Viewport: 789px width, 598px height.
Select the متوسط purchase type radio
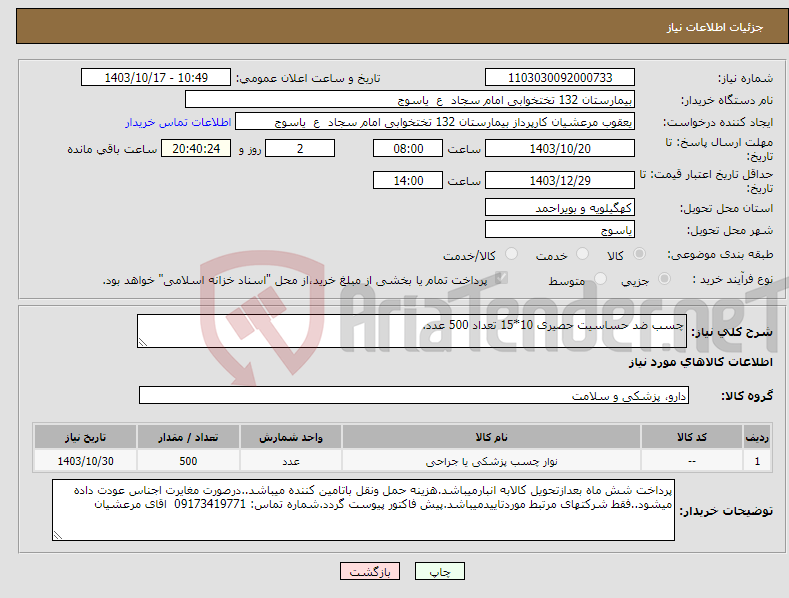600,279
